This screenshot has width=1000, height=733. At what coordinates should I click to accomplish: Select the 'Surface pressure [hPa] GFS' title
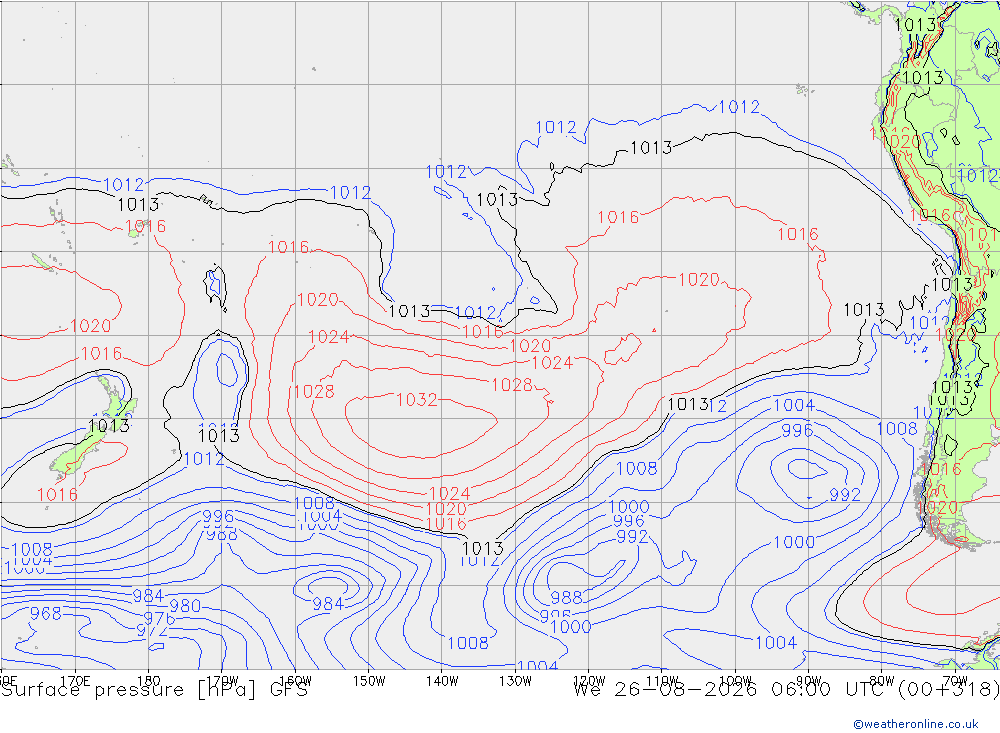point(154,690)
